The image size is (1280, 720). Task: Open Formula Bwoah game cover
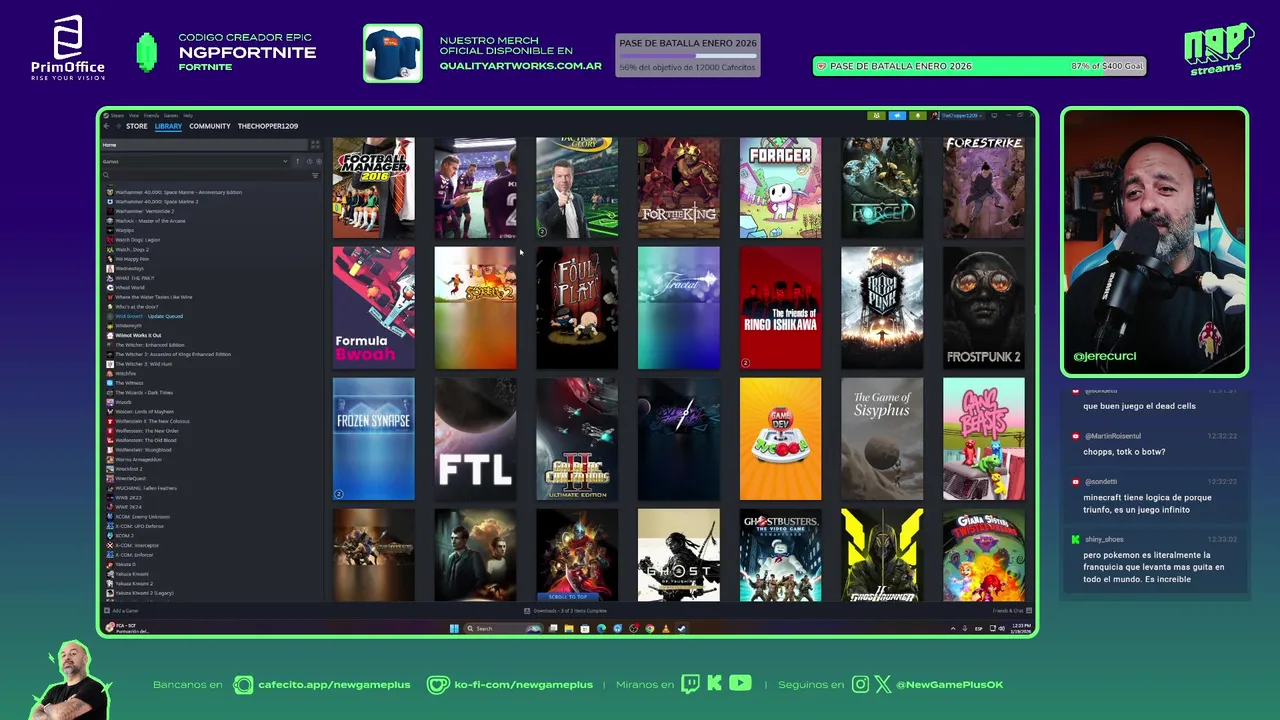(373, 308)
